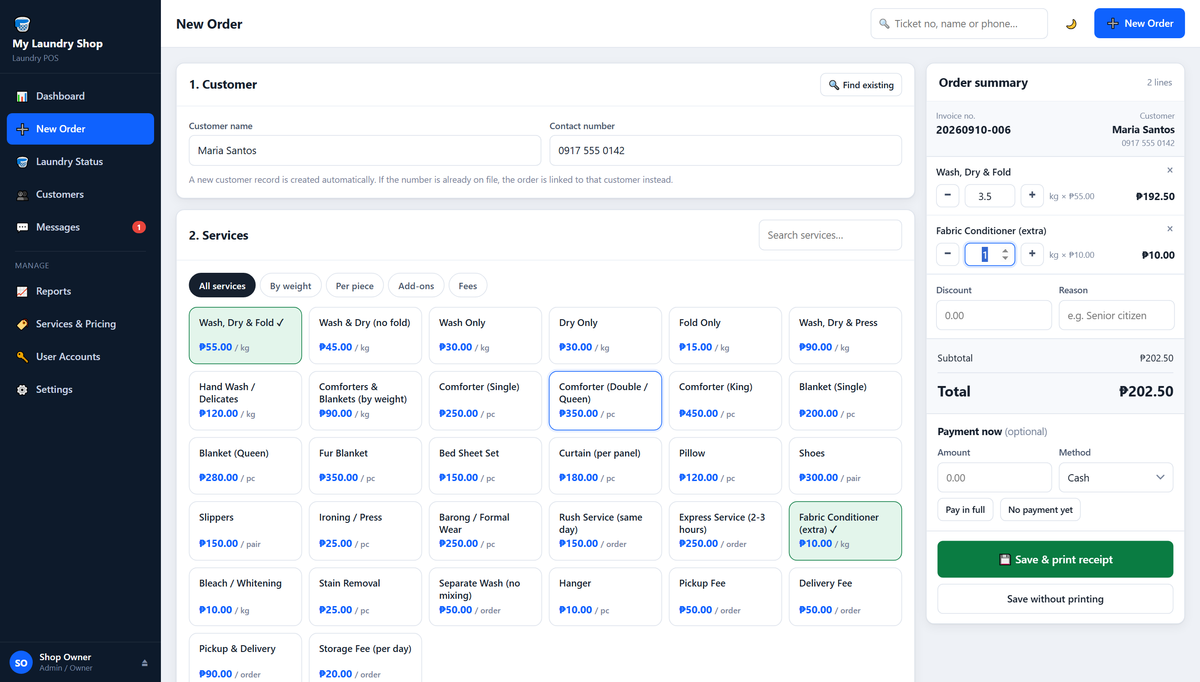This screenshot has height=682, width=1200.
Task: Click the Messages speech bubble icon
Action: pyautogui.click(x=22, y=227)
